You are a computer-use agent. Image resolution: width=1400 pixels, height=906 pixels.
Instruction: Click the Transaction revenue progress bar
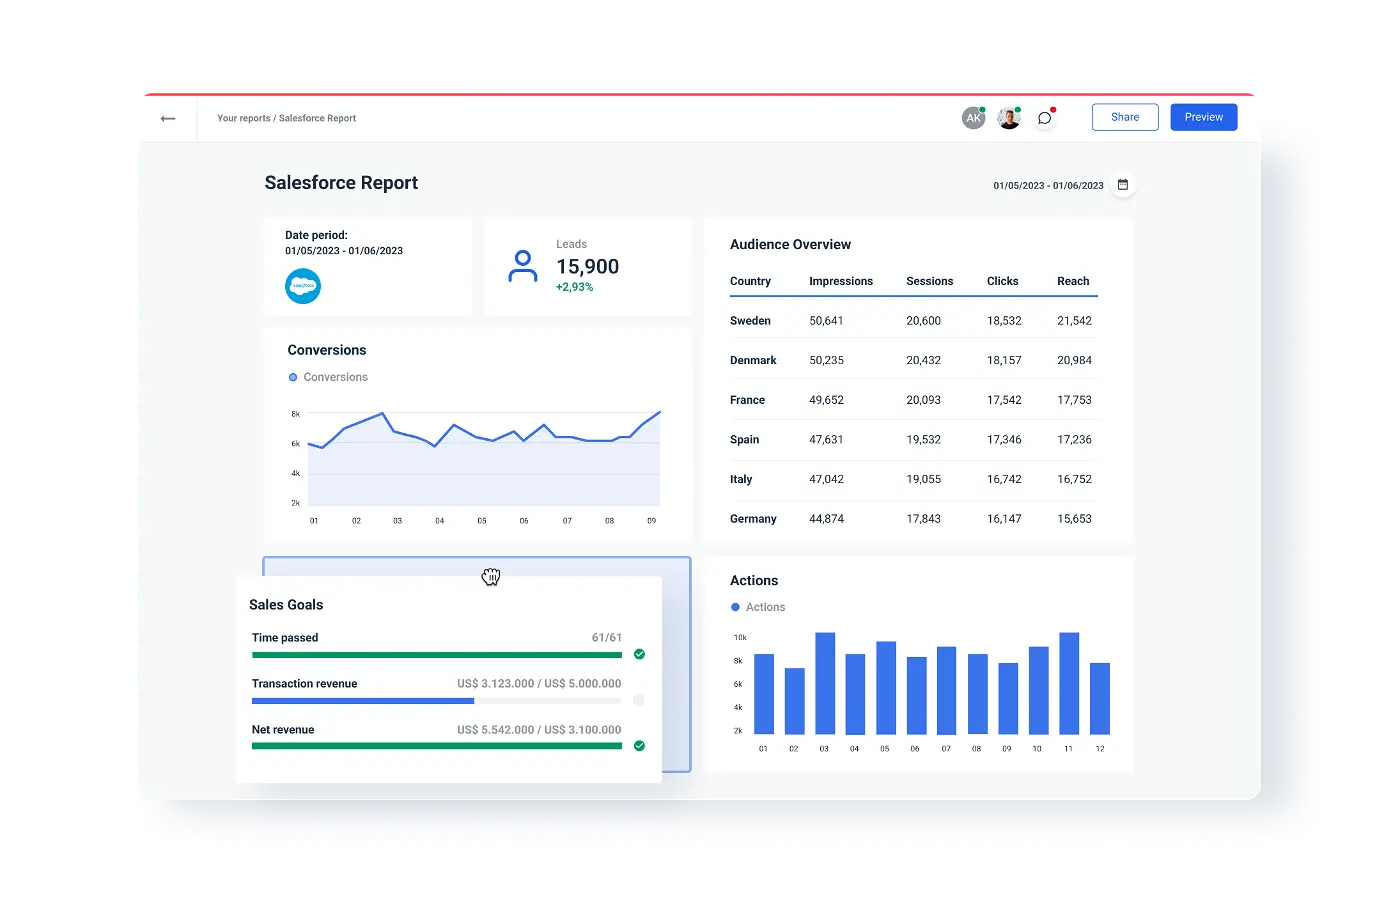pos(437,701)
